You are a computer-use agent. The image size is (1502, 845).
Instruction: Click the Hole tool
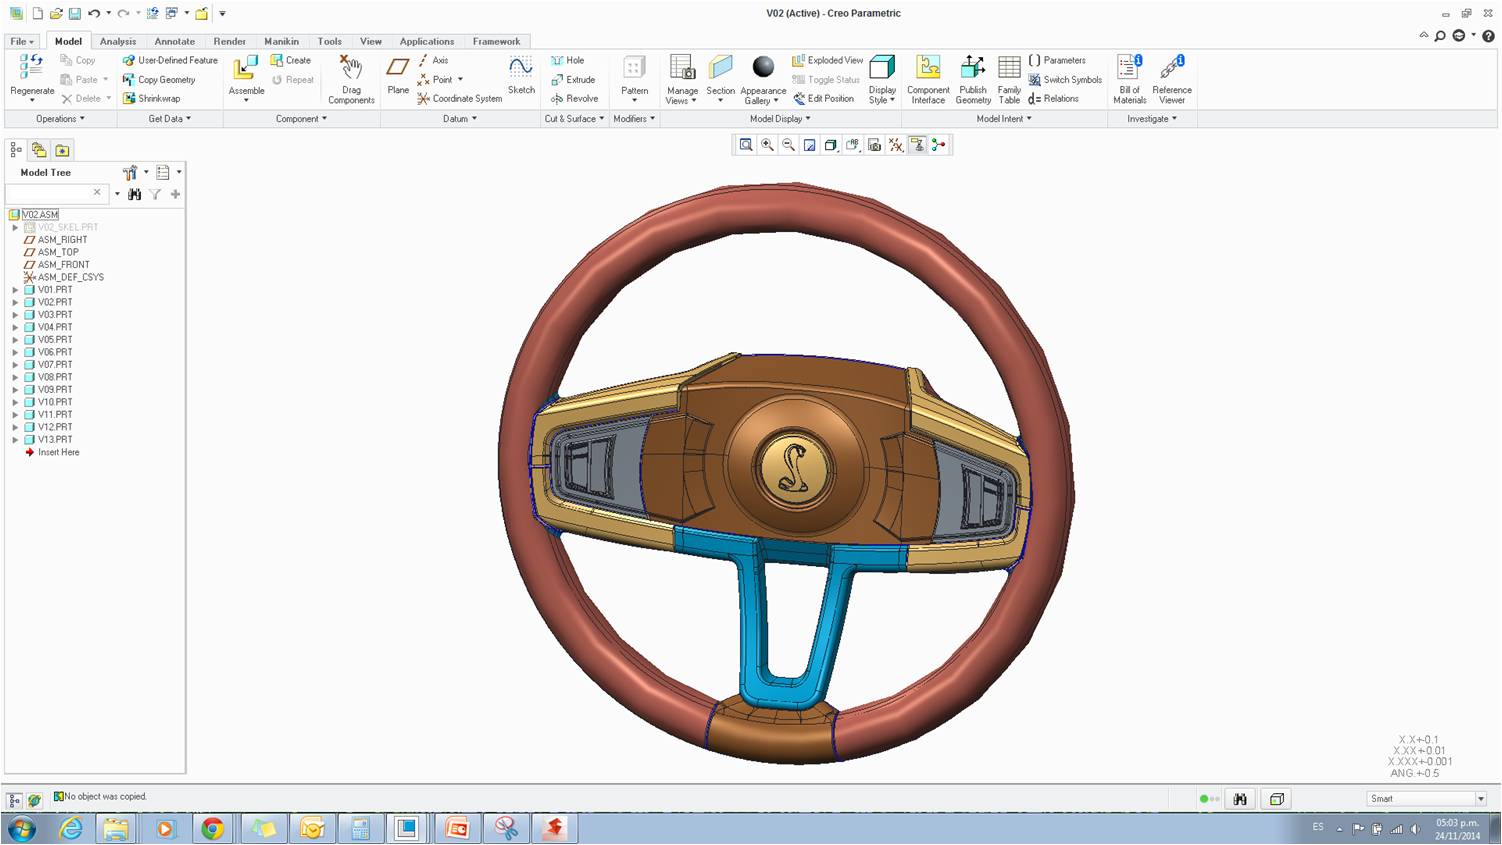[x=567, y=60]
